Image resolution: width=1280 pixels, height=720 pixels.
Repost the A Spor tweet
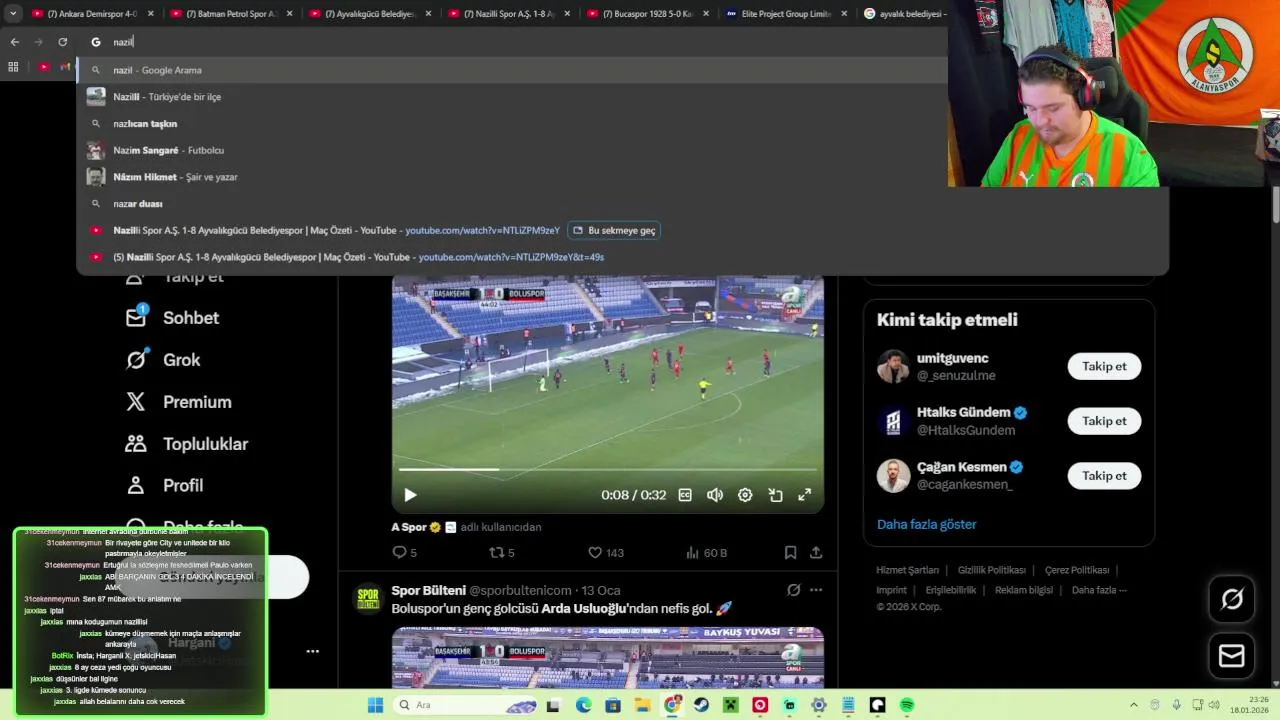pyautogui.click(x=501, y=552)
